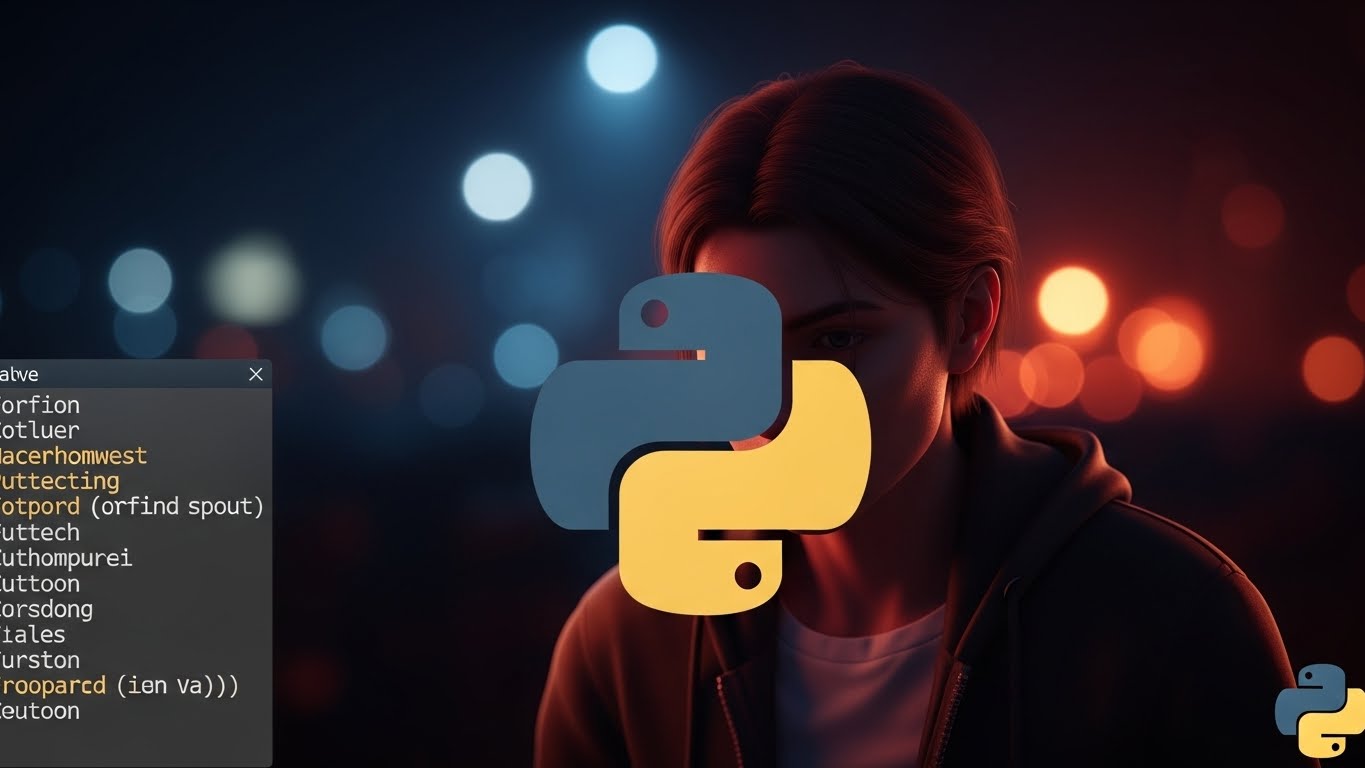
Task: Select 'eutoon' at the bottom of the list
Action: pos(40,711)
